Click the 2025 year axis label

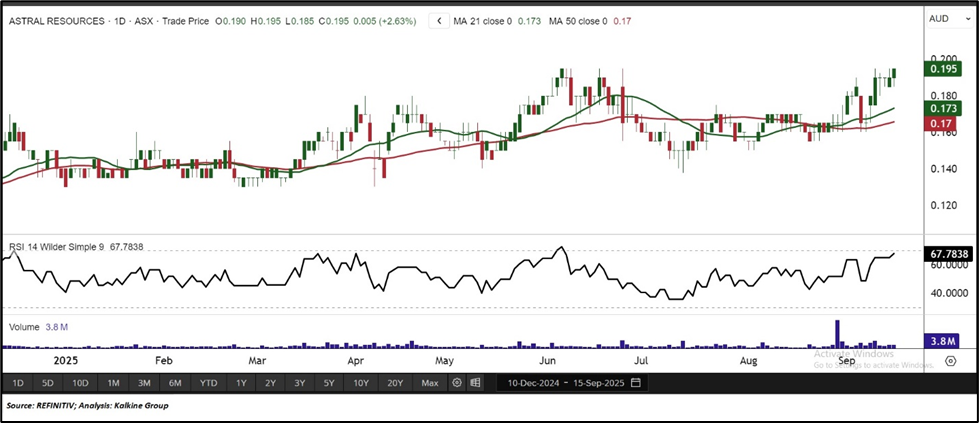(66, 361)
